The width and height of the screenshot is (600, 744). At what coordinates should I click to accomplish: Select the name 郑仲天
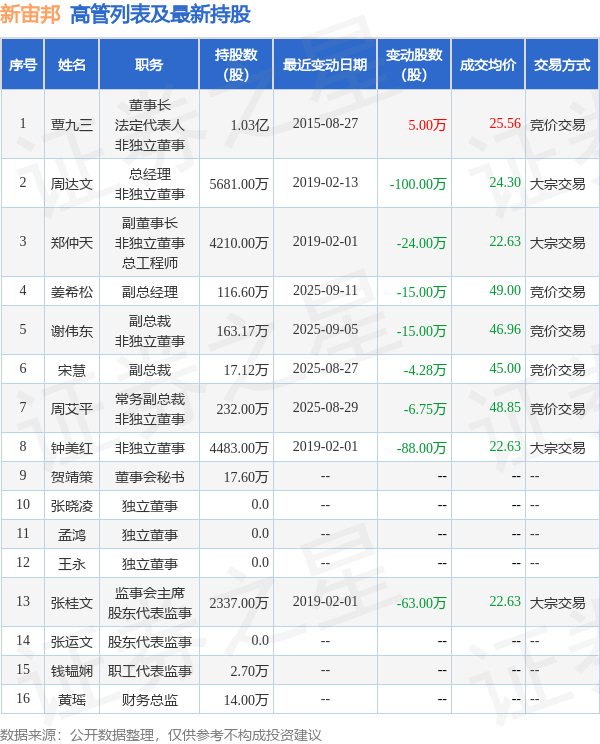[72, 243]
